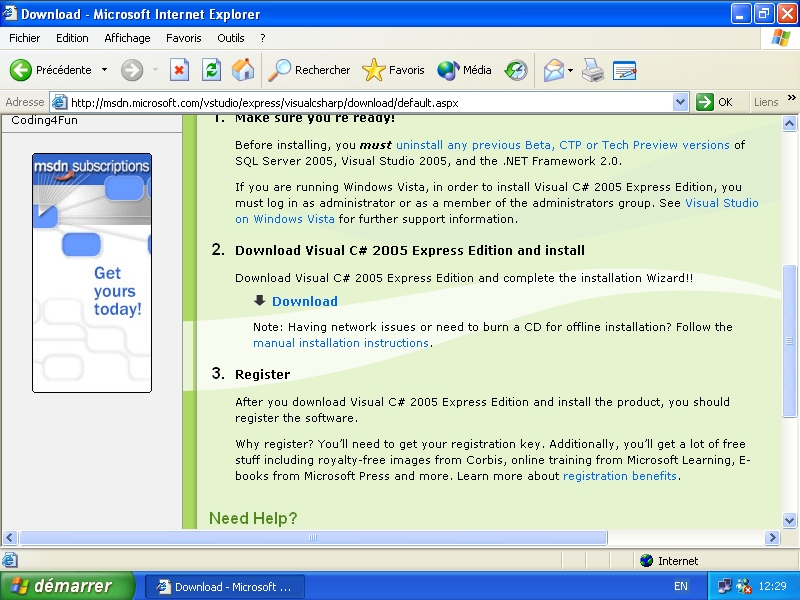Image resolution: width=800 pixels, height=600 pixels.
Task: Open the Rechercher search tool
Action: point(309,70)
